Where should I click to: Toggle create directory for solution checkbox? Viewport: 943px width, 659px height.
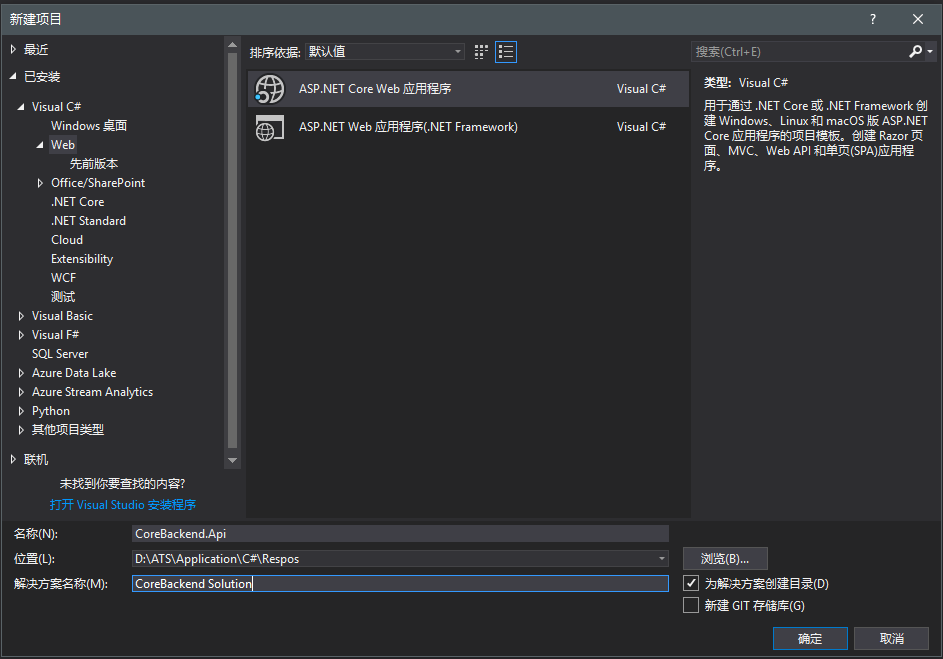691,583
